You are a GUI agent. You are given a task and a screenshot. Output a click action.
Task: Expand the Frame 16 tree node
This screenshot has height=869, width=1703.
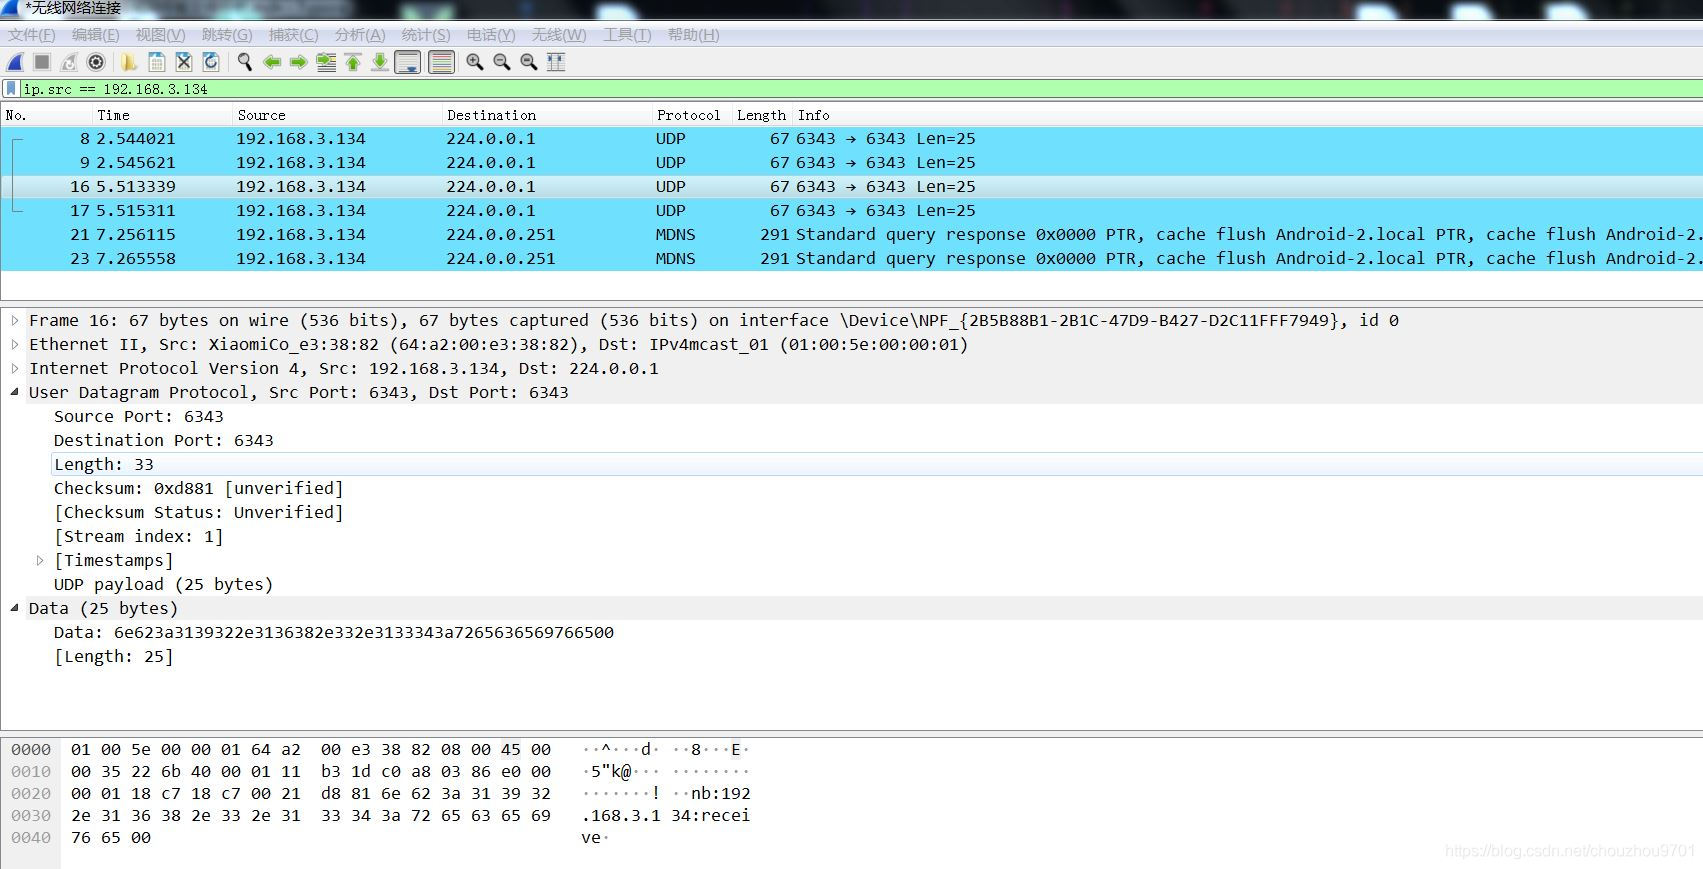pos(15,321)
